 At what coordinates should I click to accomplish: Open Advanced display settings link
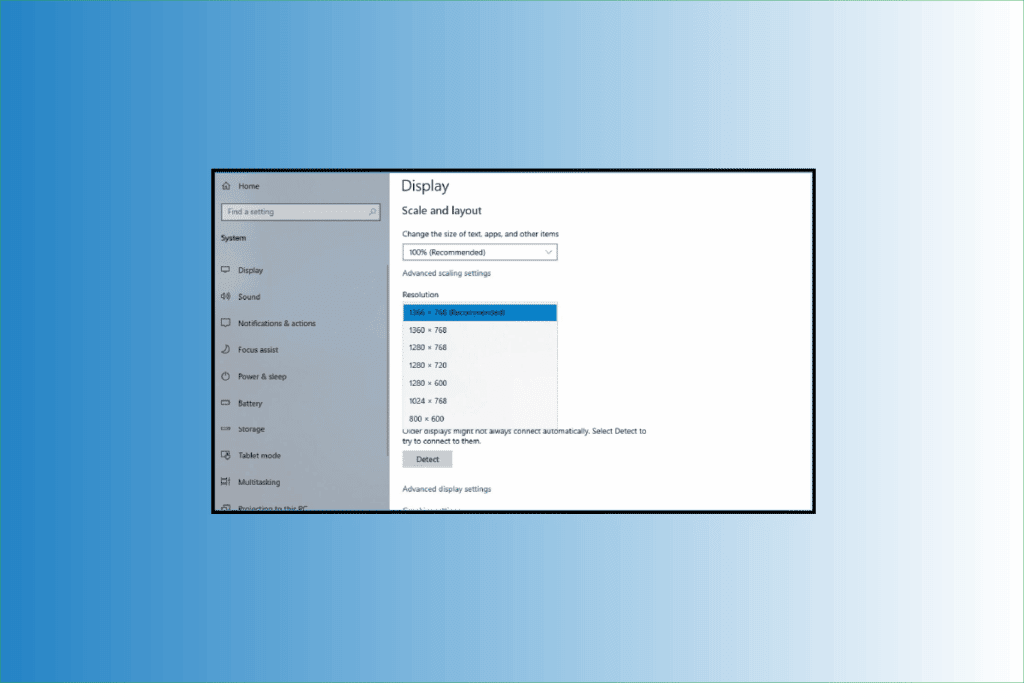click(x=447, y=489)
